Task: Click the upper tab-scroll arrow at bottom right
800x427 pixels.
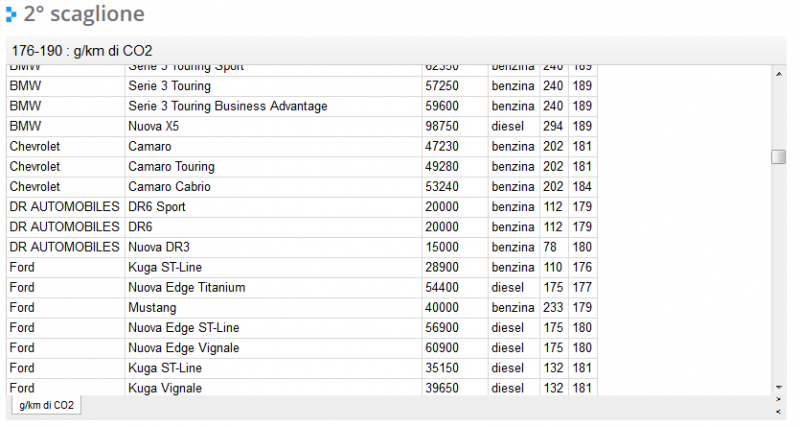Action: pyautogui.click(x=778, y=399)
